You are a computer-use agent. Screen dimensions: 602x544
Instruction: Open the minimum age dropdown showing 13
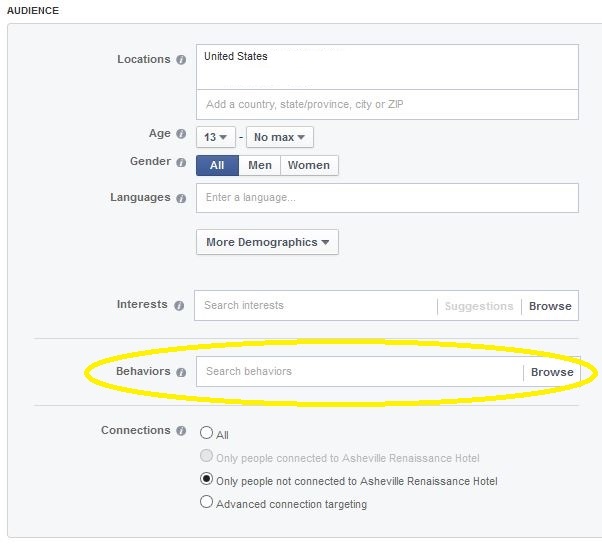215,137
